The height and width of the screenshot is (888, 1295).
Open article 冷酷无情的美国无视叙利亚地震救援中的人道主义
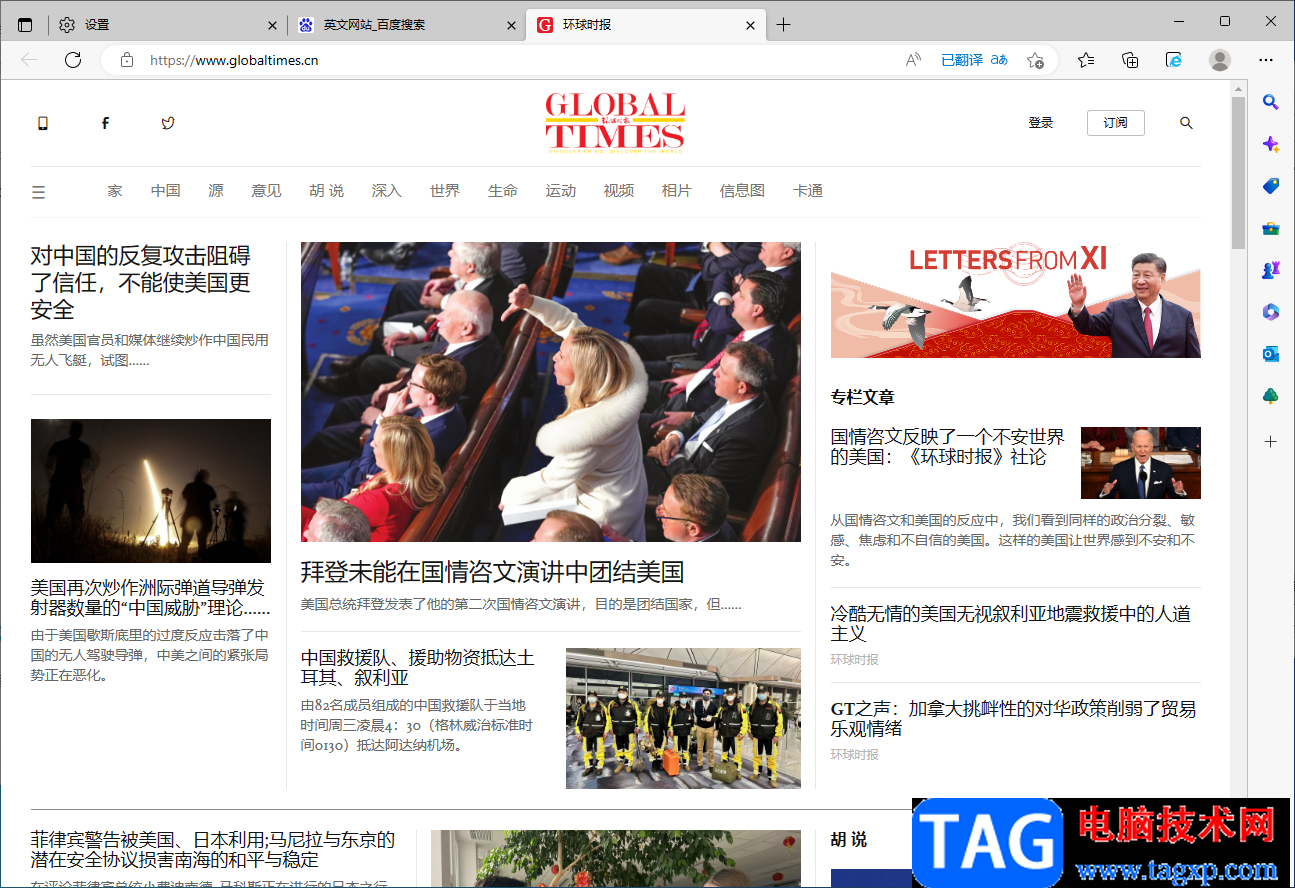(x=1011, y=623)
